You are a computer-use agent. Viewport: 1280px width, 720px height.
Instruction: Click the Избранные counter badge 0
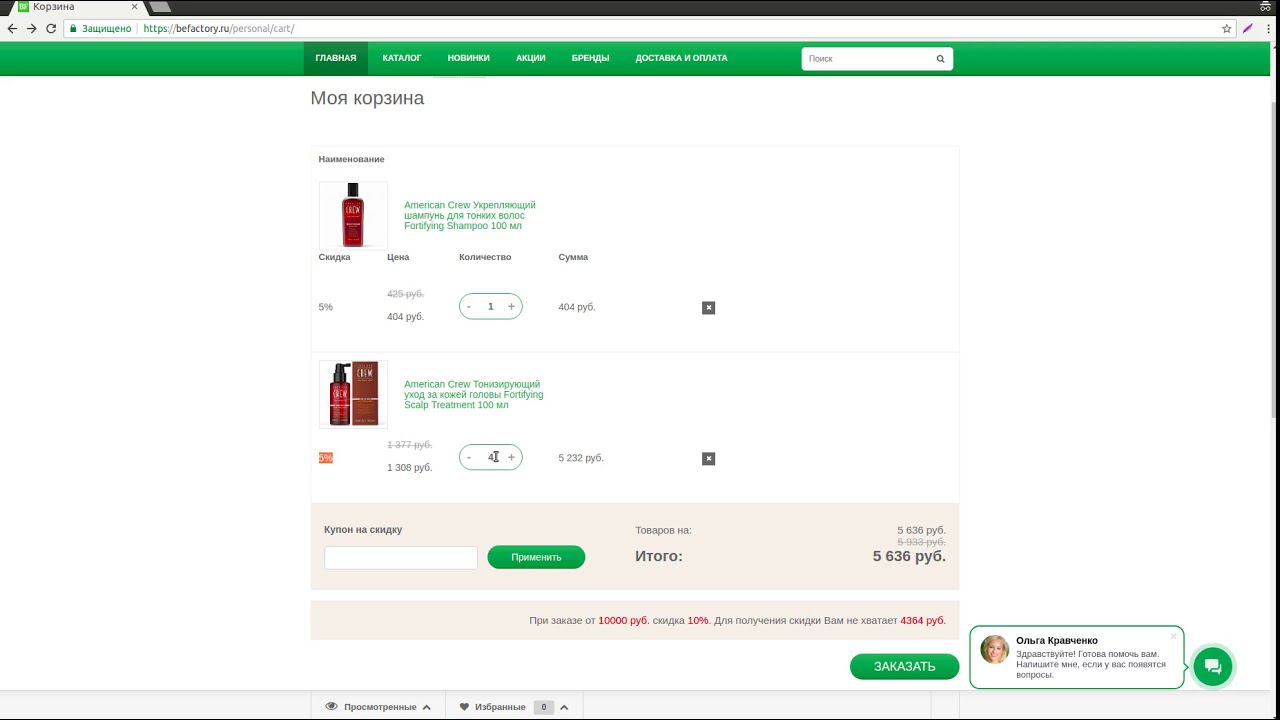[x=544, y=707]
